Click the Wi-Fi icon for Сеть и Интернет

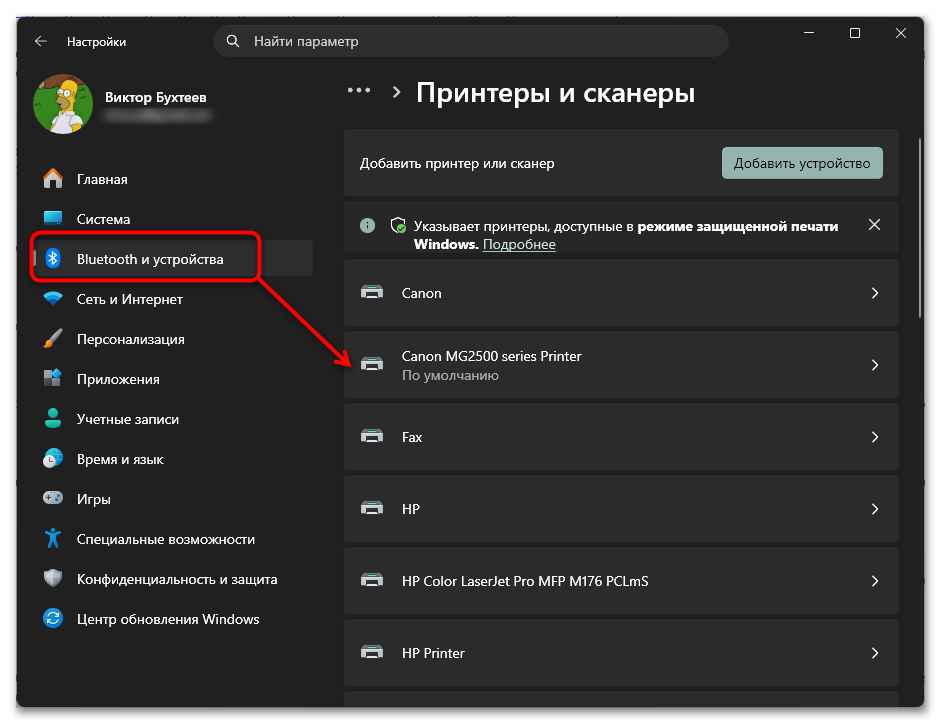53,298
